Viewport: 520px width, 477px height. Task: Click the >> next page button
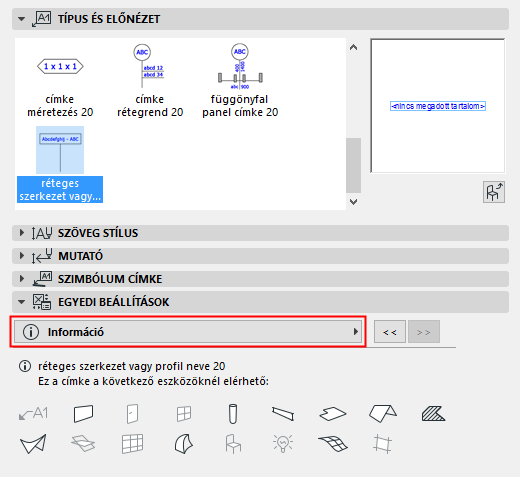[x=424, y=332]
